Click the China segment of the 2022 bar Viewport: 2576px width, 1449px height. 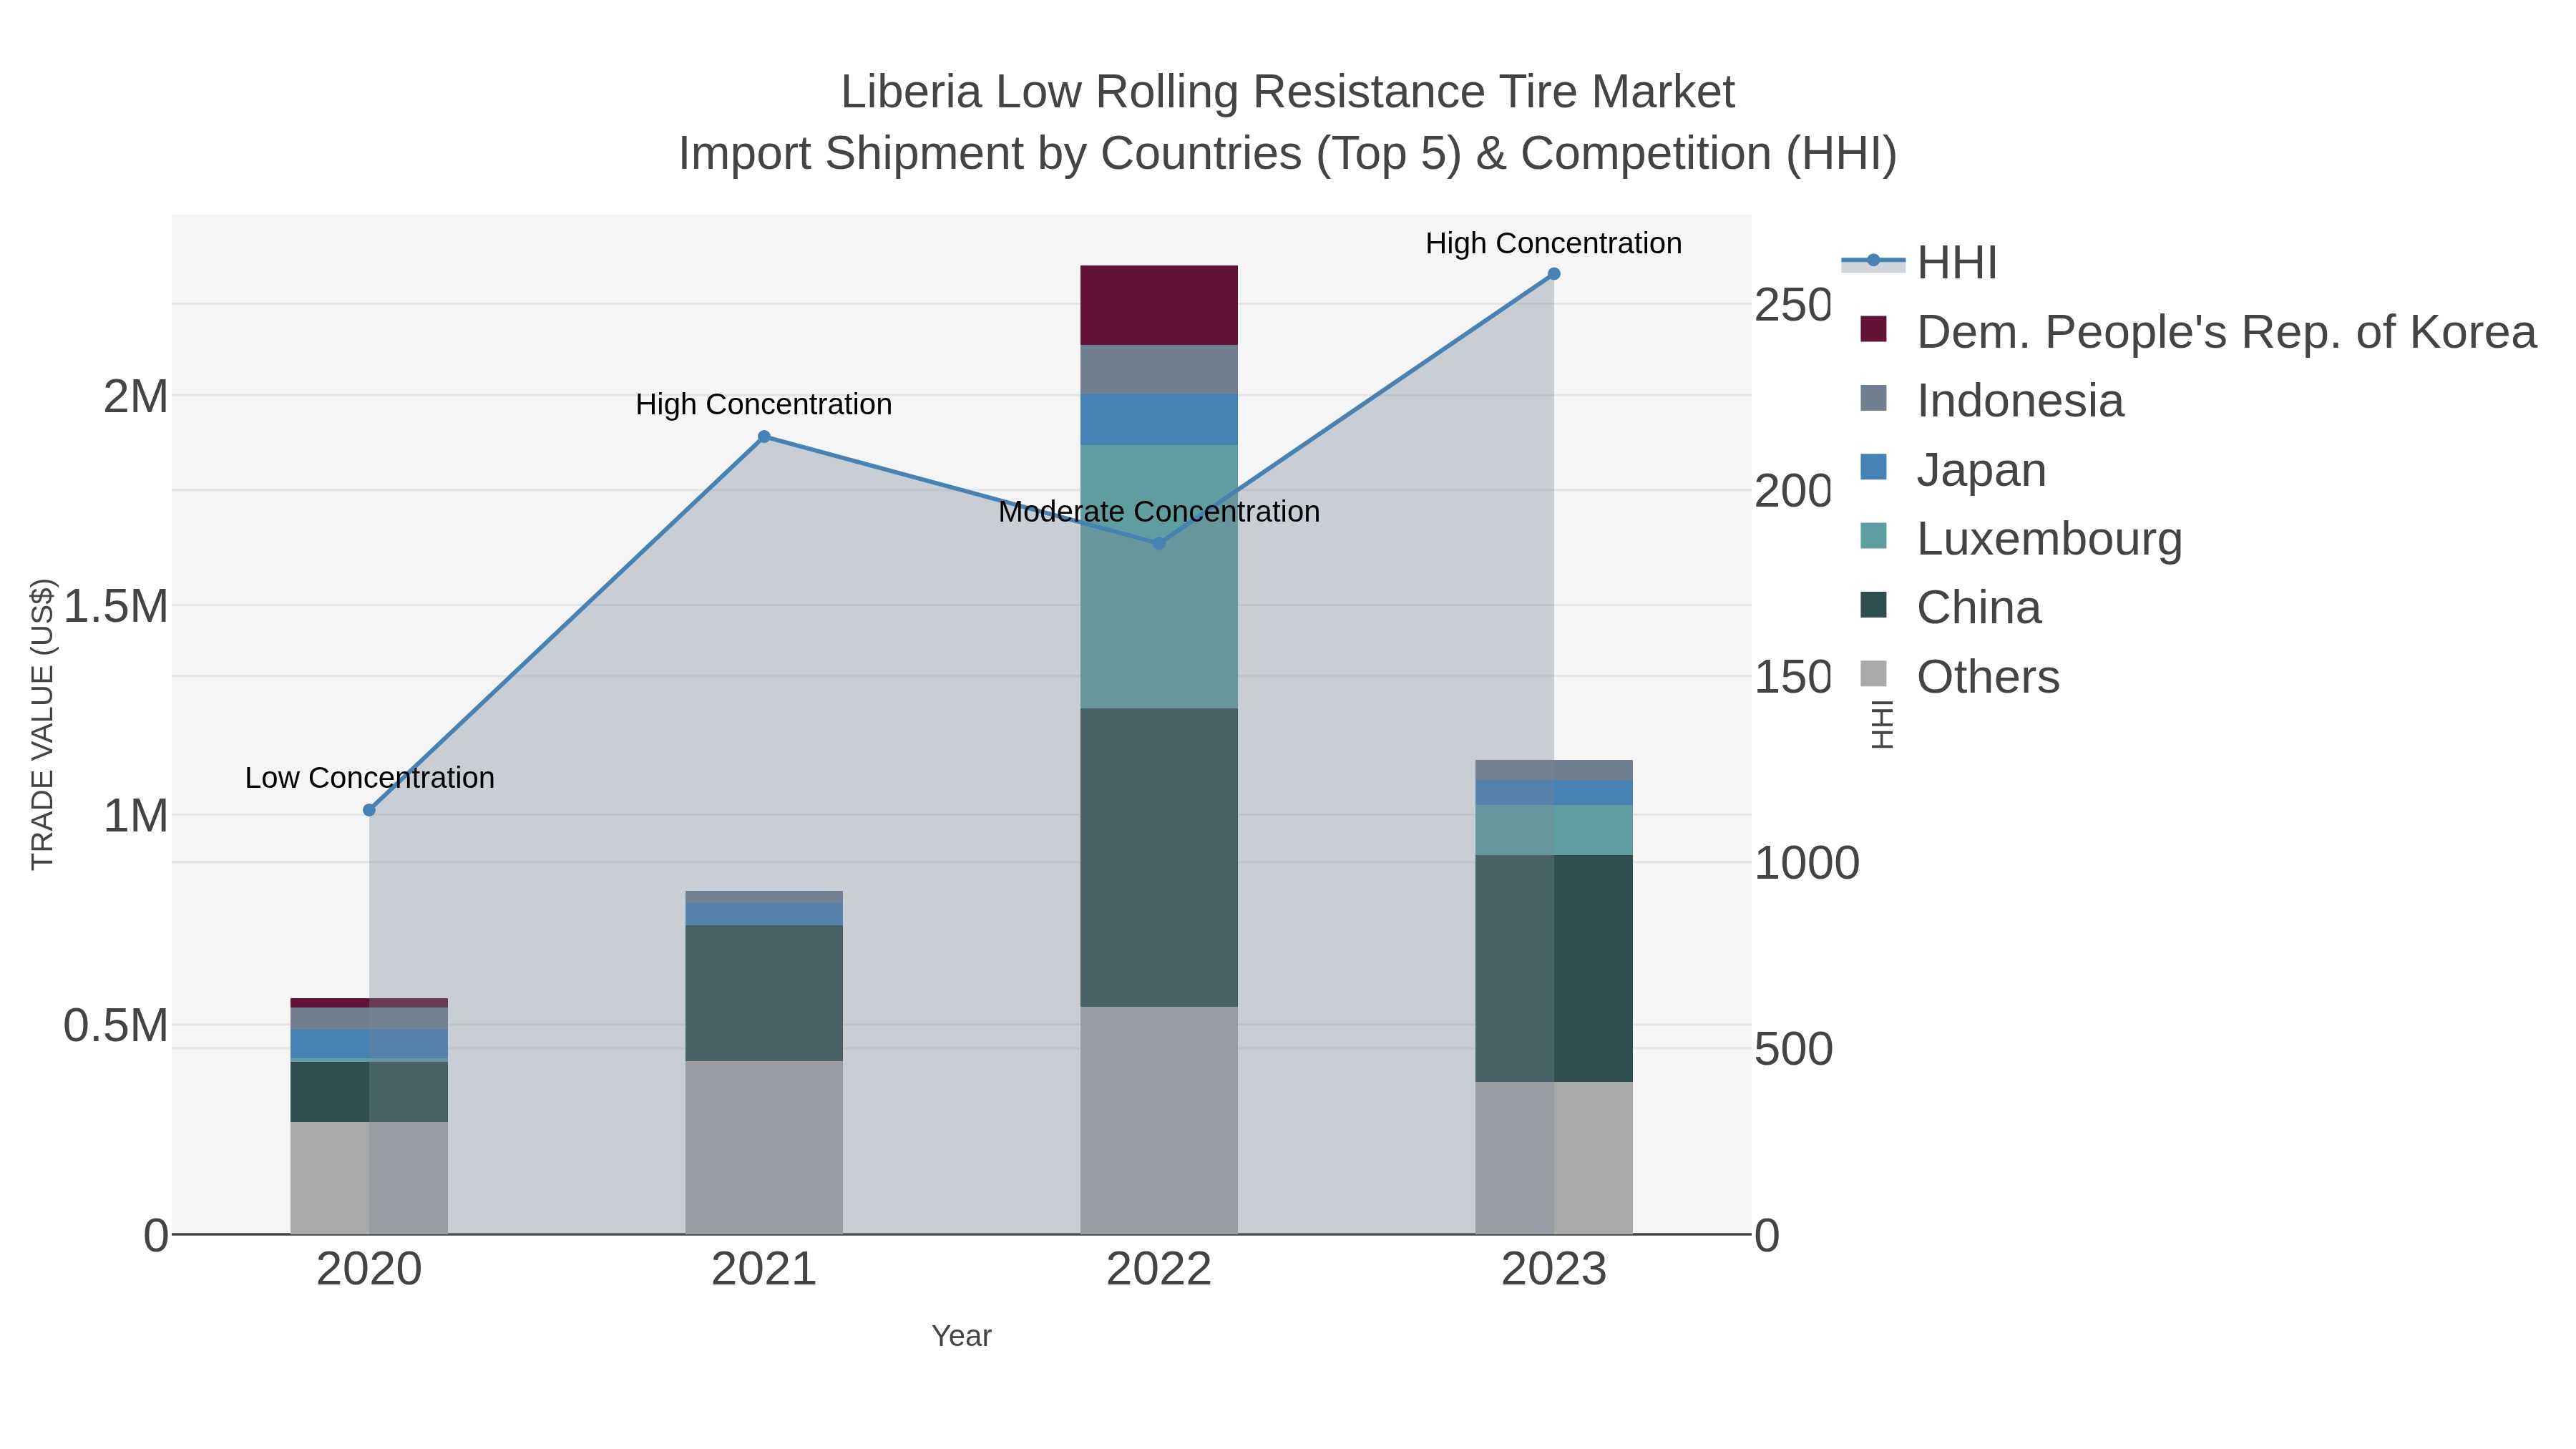(1159, 858)
